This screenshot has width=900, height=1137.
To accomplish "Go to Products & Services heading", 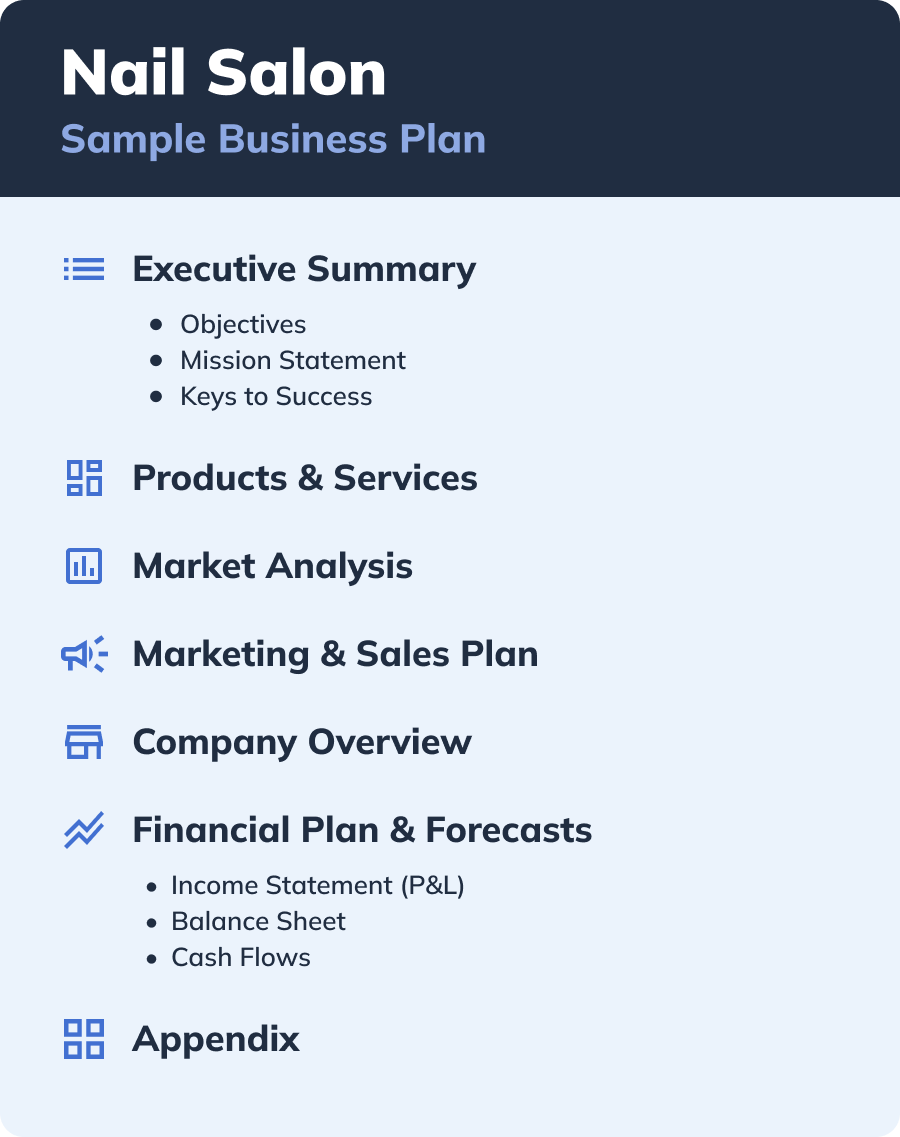I will tap(305, 478).
